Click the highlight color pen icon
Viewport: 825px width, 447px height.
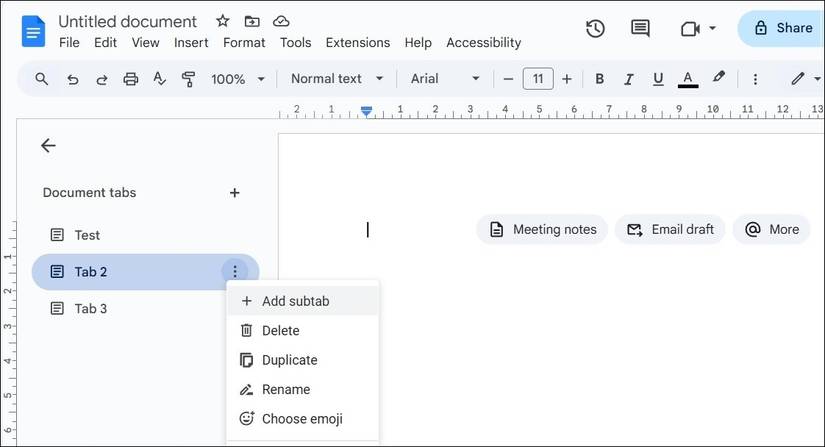click(718, 78)
